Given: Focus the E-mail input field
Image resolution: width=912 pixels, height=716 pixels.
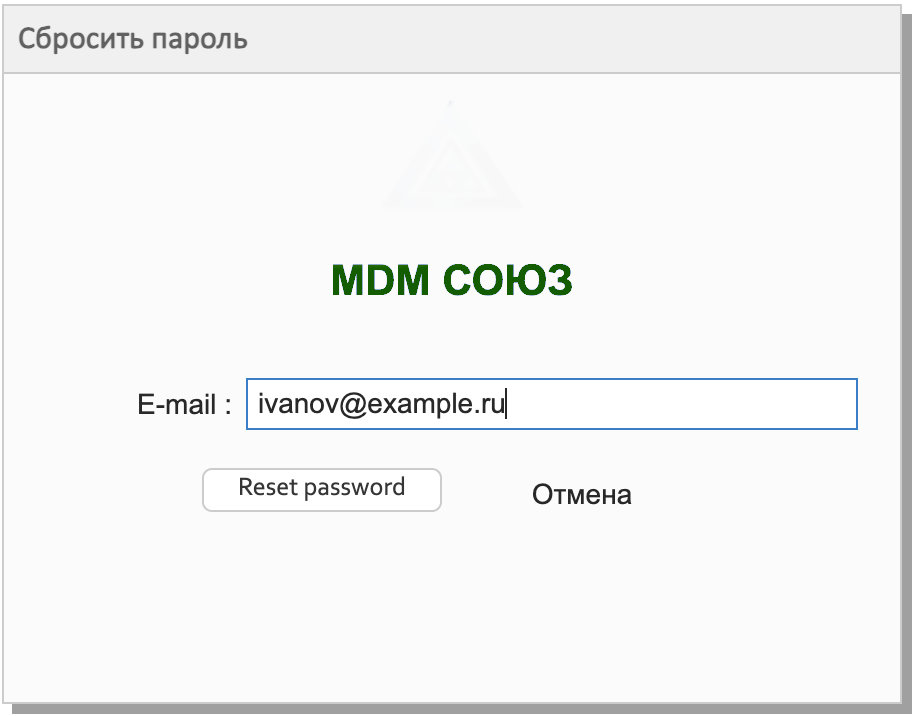Looking at the screenshot, I should 551,404.
